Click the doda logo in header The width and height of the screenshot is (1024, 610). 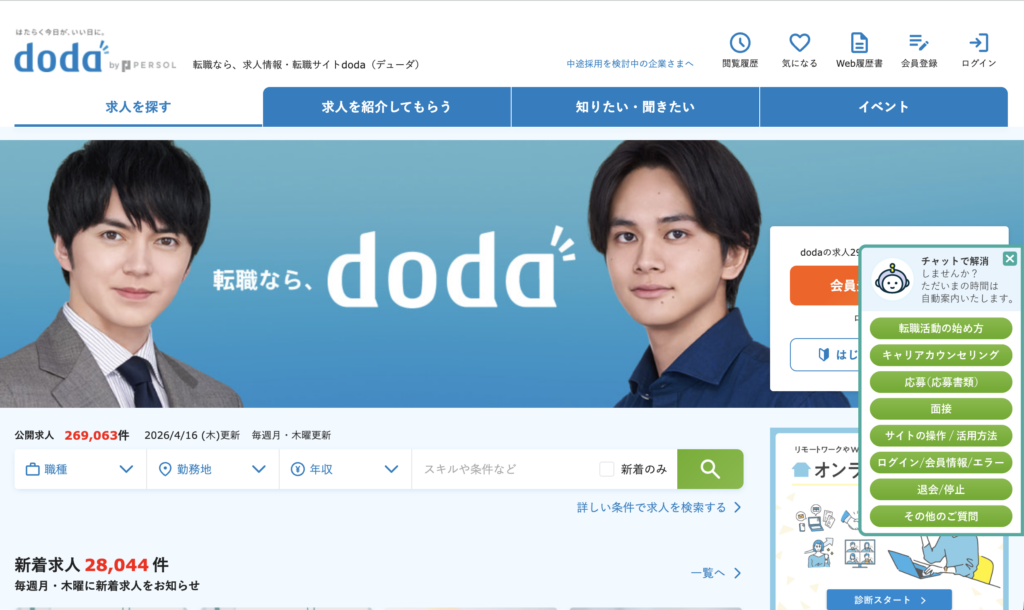(x=60, y=57)
